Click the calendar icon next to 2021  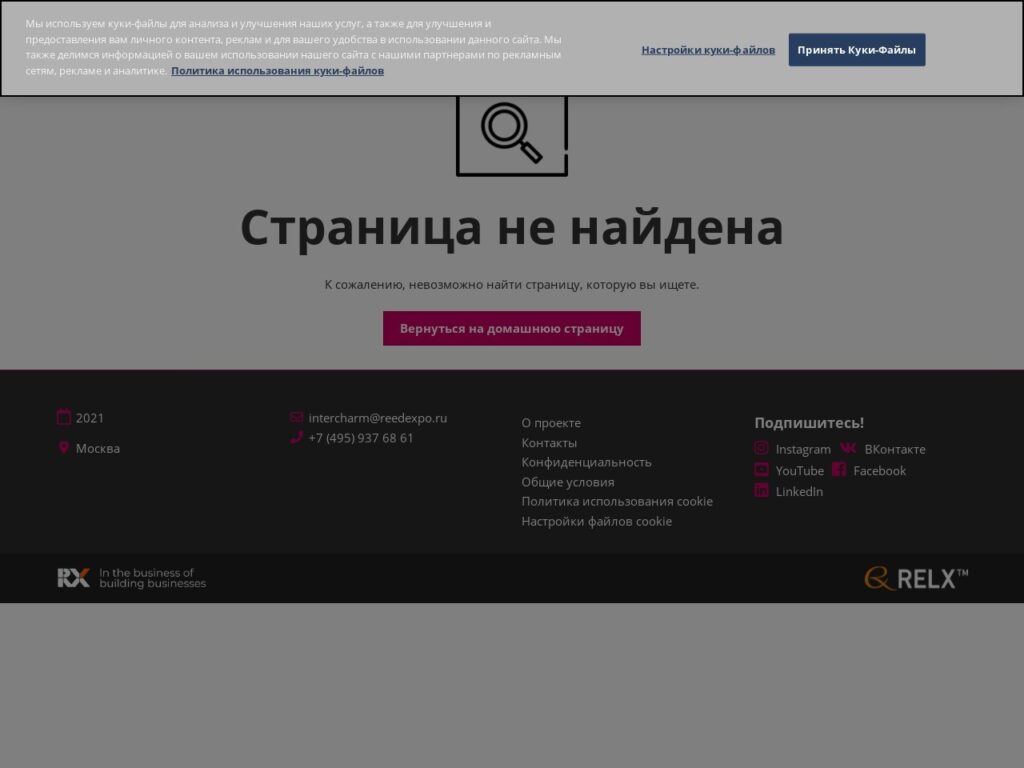point(63,417)
